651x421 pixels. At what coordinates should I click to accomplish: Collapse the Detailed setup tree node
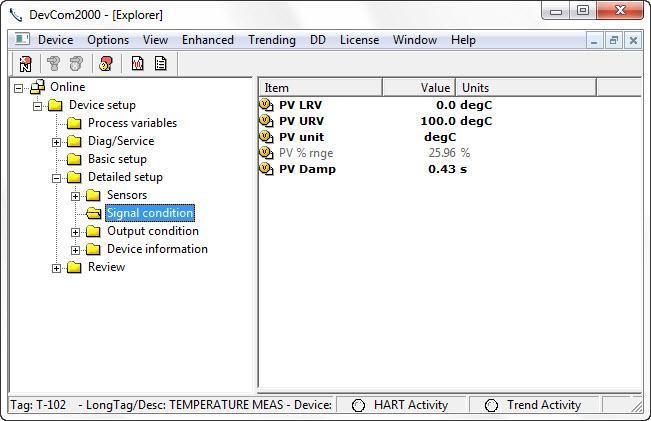(x=57, y=177)
